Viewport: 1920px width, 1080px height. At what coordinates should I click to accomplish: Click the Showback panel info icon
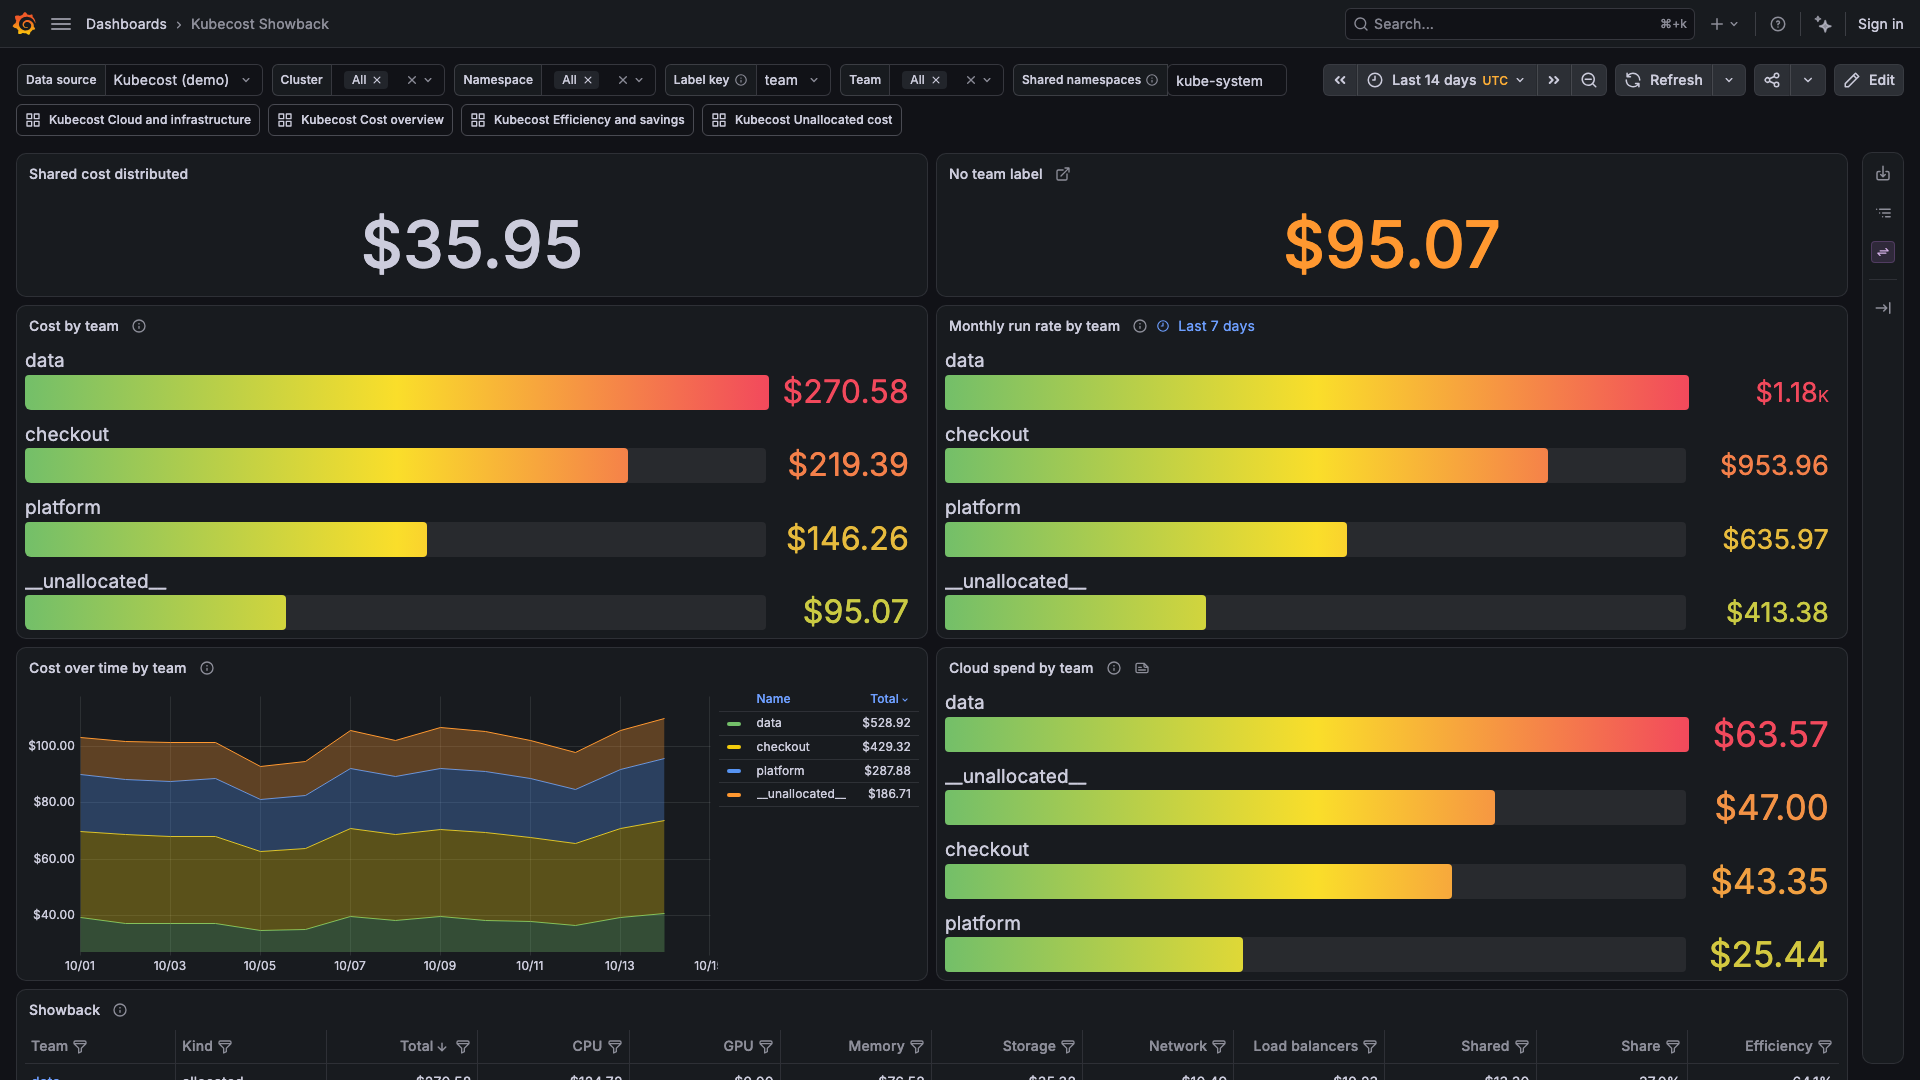(x=120, y=1010)
